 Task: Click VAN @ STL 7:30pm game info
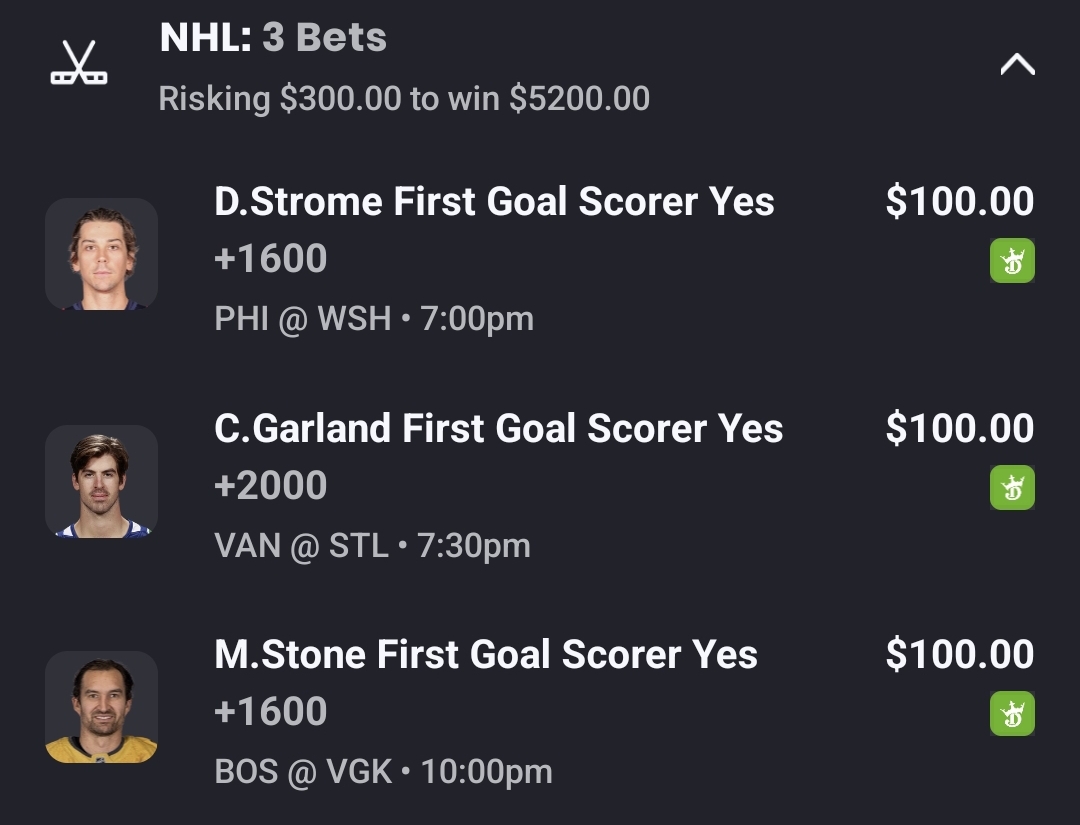click(372, 546)
